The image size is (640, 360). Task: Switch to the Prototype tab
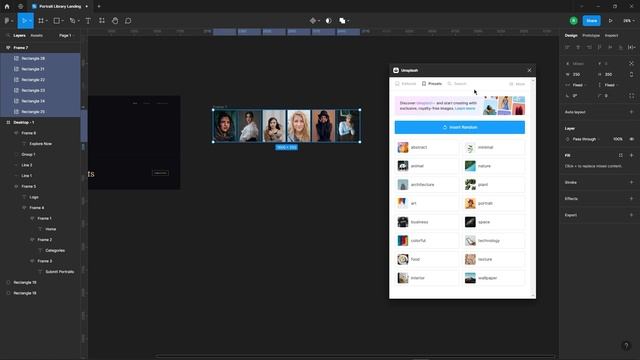pyautogui.click(x=591, y=36)
